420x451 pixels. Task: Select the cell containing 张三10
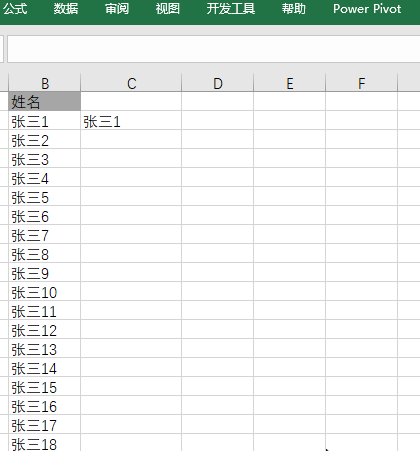click(x=45, y=291)
